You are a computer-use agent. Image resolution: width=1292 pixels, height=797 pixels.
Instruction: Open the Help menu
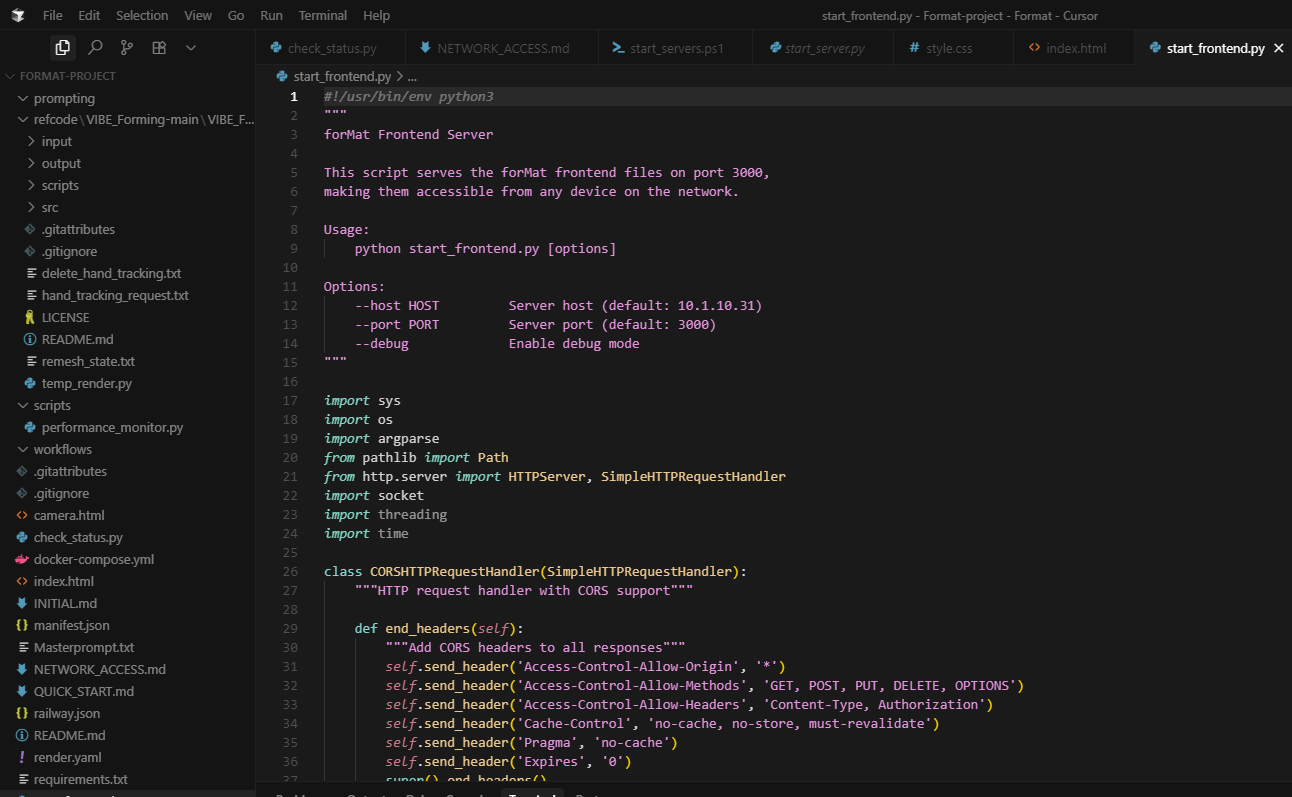click(x=377, y=16)
